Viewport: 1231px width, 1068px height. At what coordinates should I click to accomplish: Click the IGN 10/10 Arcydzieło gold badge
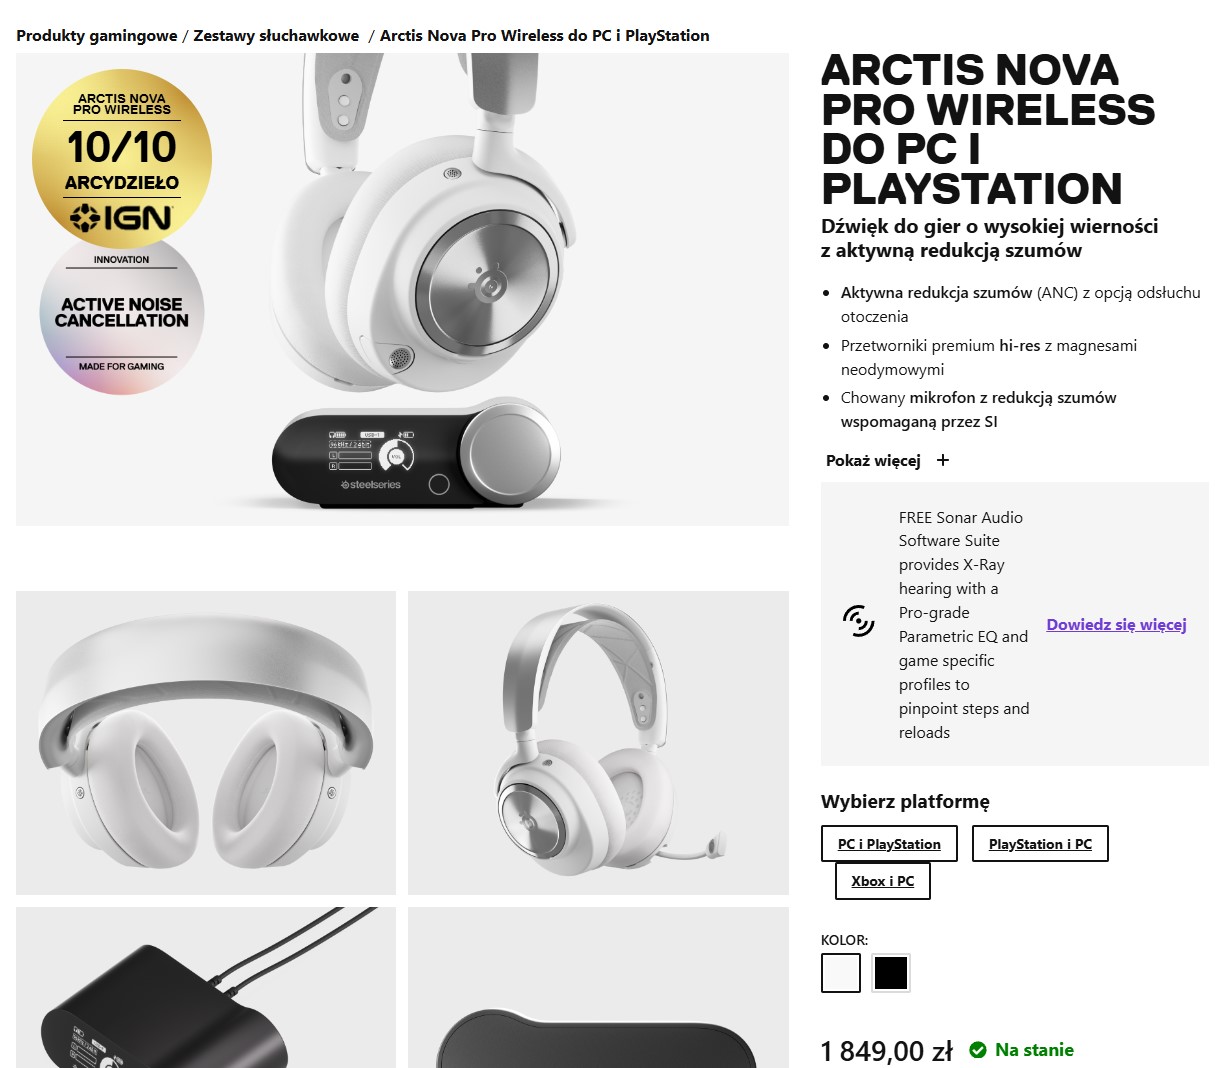[x=122, y=158]
